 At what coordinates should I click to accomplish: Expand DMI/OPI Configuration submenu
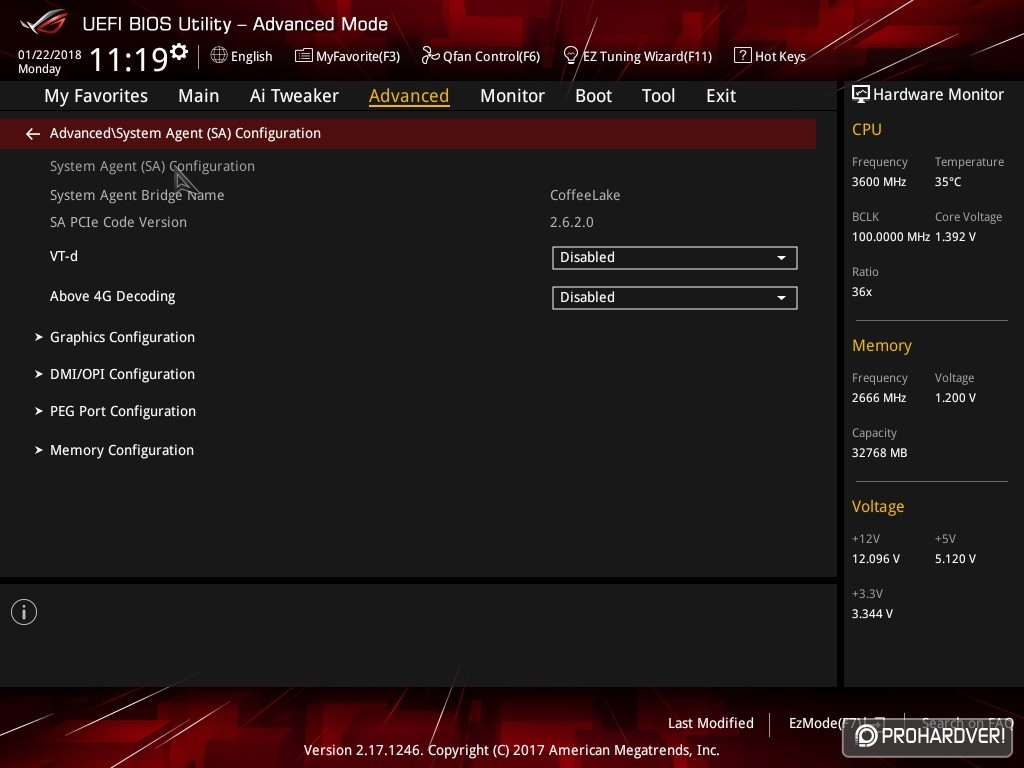pos(122,374)
